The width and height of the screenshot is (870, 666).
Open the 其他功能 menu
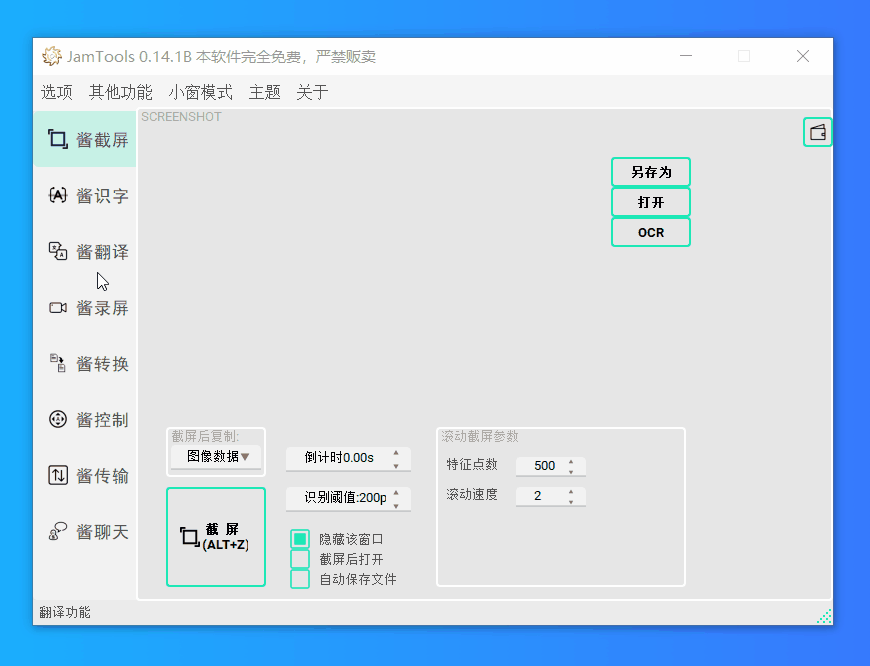point(120,92)
